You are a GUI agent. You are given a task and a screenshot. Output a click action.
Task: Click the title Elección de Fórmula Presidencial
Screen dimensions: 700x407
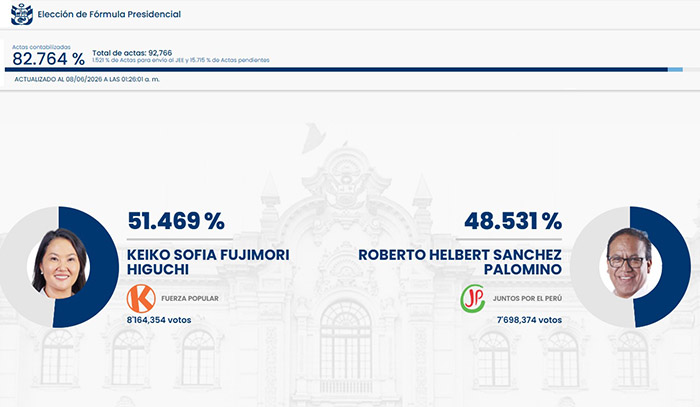click(x=109, y=14)
